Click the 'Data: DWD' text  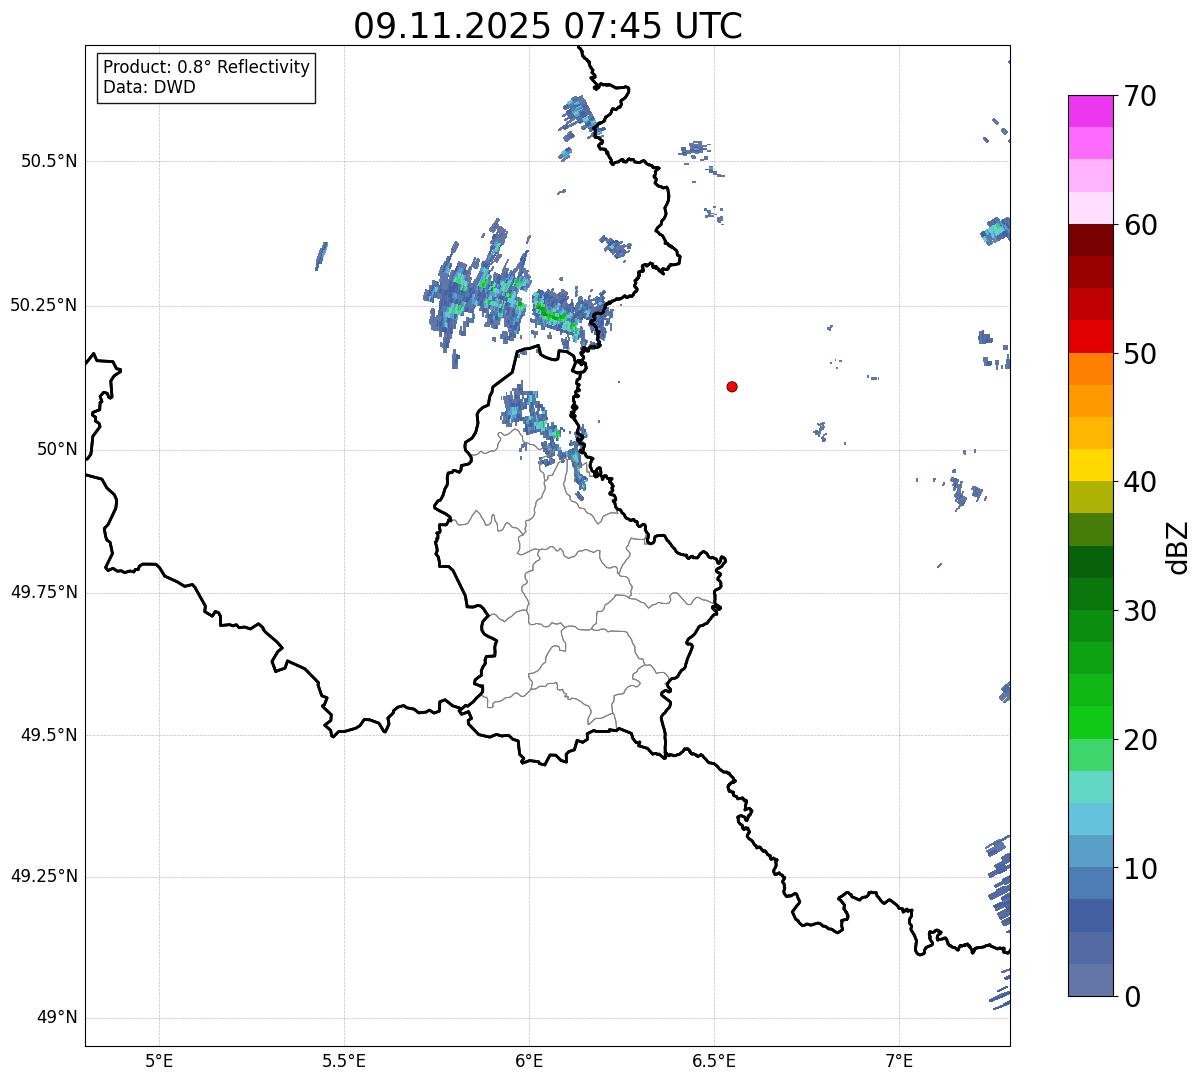tap(150, 87)
